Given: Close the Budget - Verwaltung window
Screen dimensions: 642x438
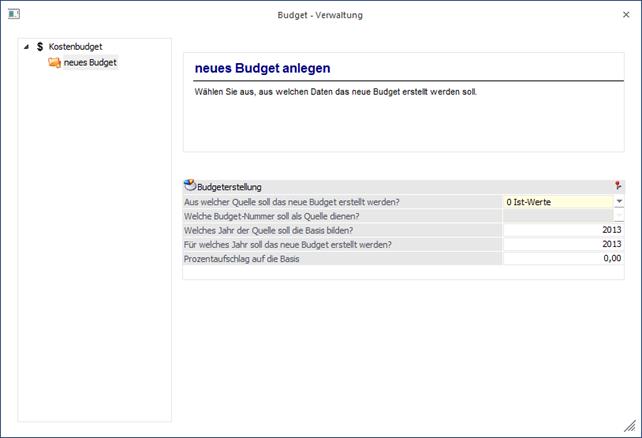Looking at the screenshot, I should click(x=626, y=15).
